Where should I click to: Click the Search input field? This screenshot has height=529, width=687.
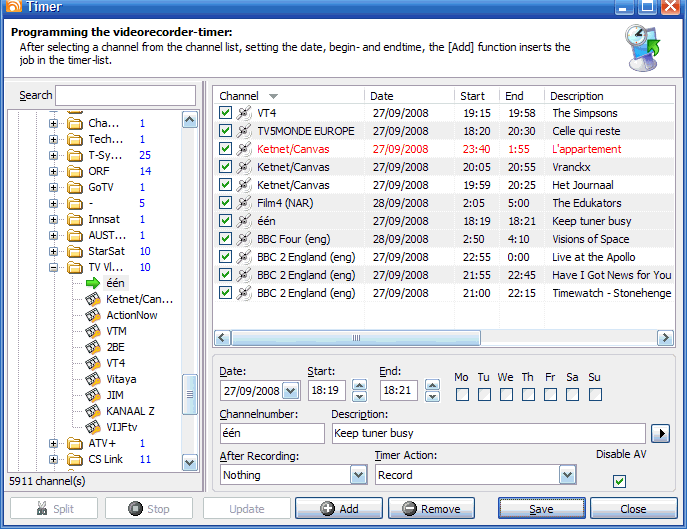125,95
